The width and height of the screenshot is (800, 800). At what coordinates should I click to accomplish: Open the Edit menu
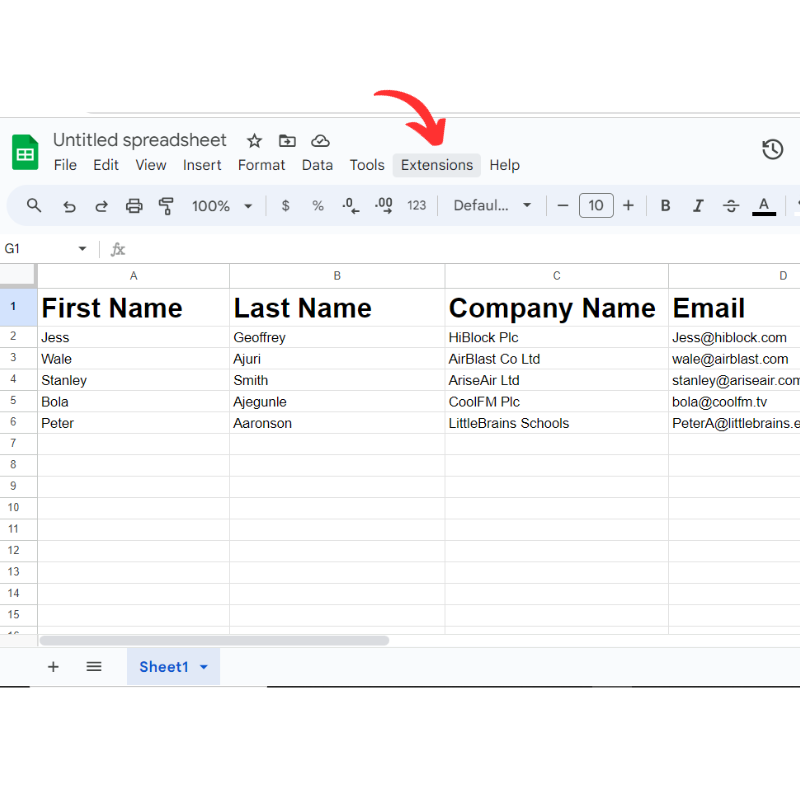pos(106,165)
